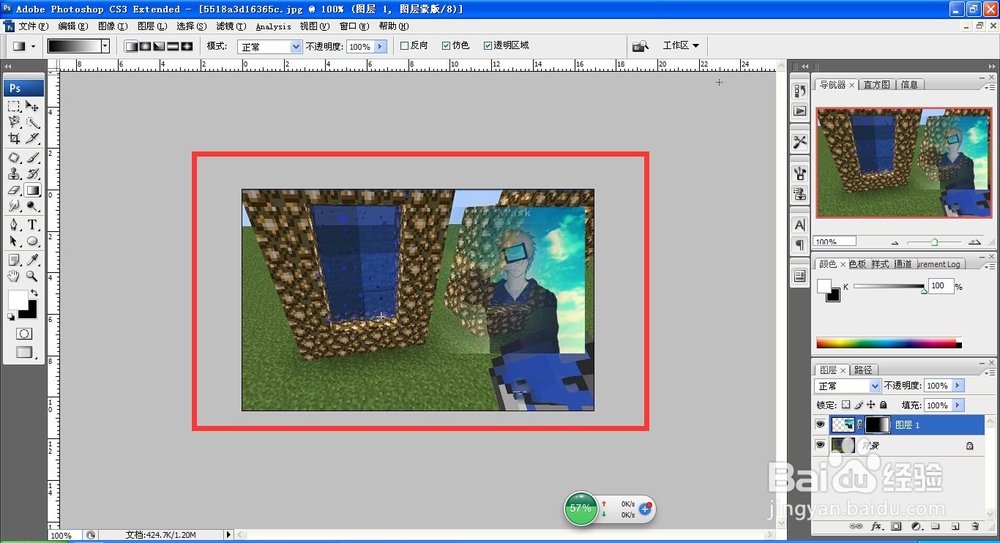Open the layer 填充 slider arrow
1000x543 pixels.
(957, 405)
